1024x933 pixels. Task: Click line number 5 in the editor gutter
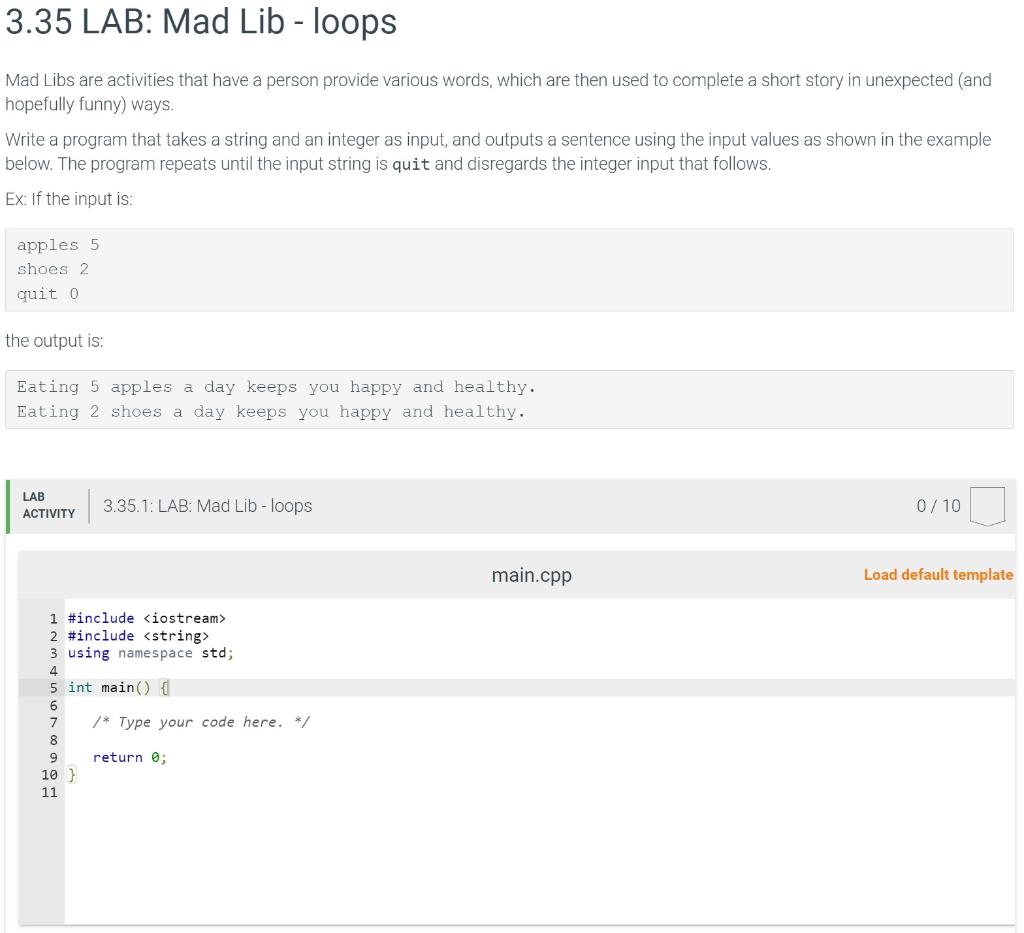point(52,687)
